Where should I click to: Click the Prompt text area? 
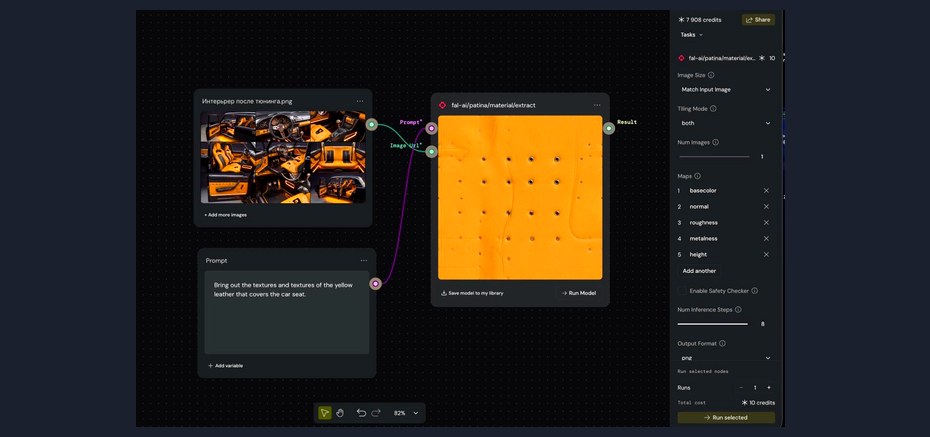point(287,312)
